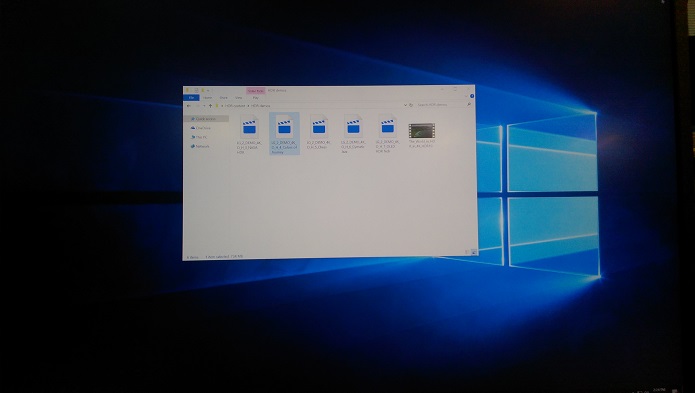The width and height of the screenshot is (695, 393).
Task: Select the video with filmstrip thumbnail
Action: click(422, 135)
